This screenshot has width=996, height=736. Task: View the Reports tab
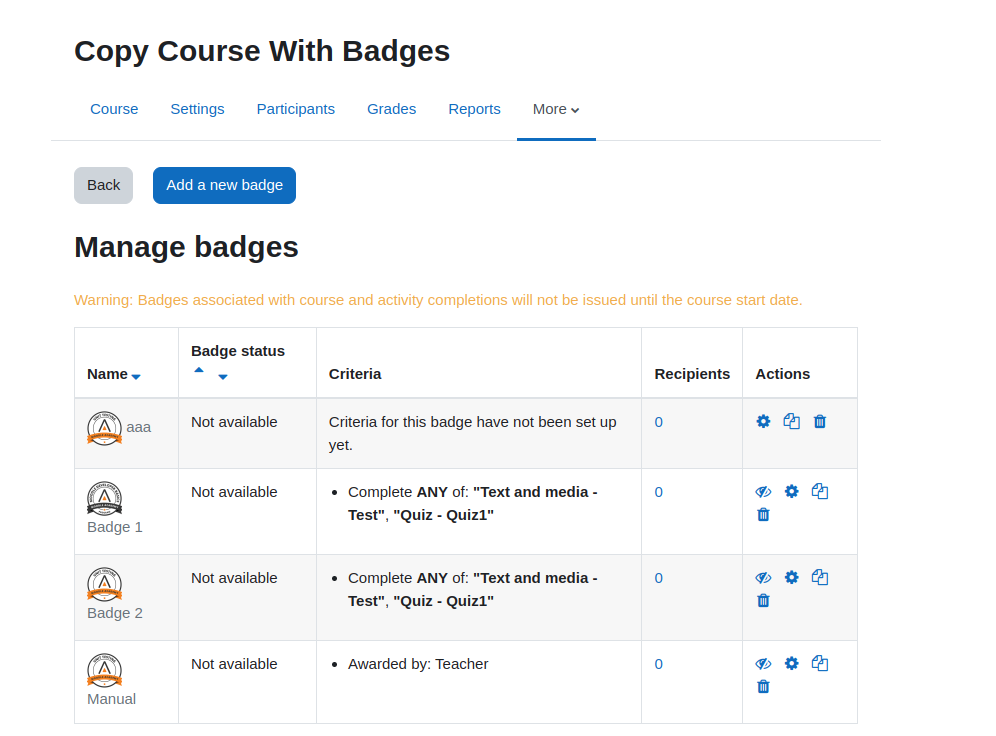point(474,109)
